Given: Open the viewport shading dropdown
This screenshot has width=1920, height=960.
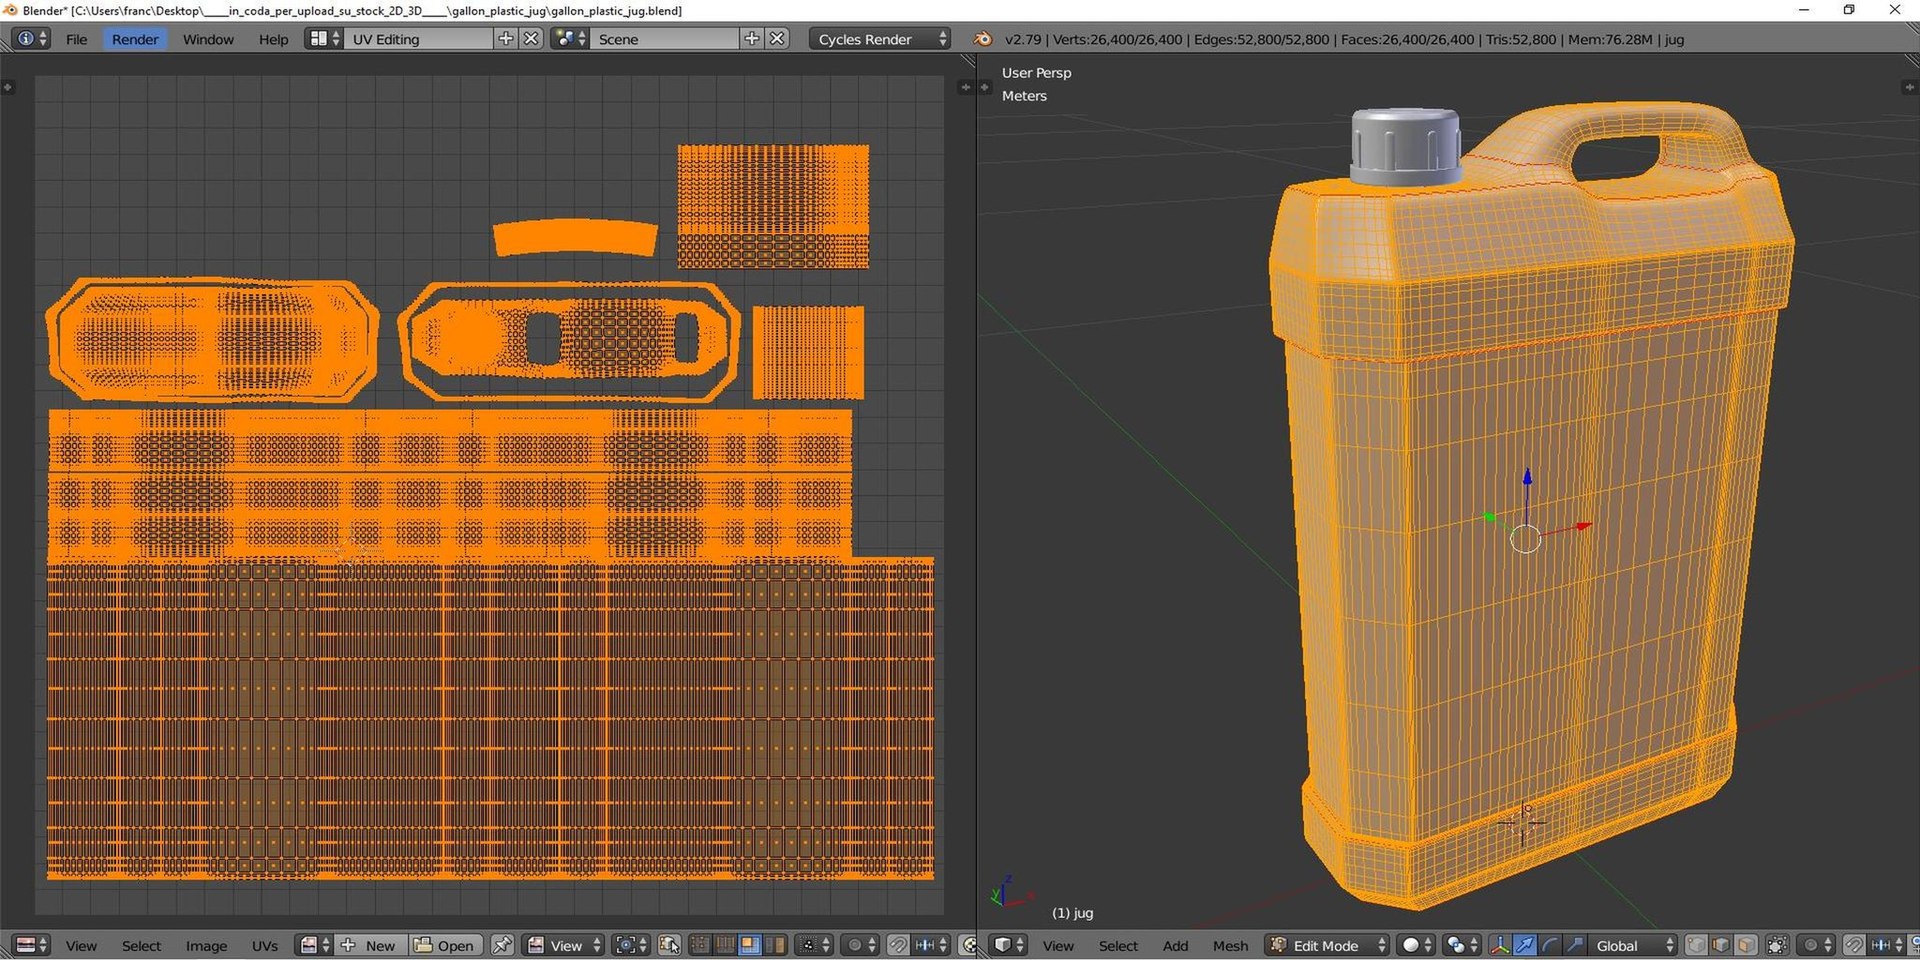Looking at the screenshot, I should [1417, 945].
